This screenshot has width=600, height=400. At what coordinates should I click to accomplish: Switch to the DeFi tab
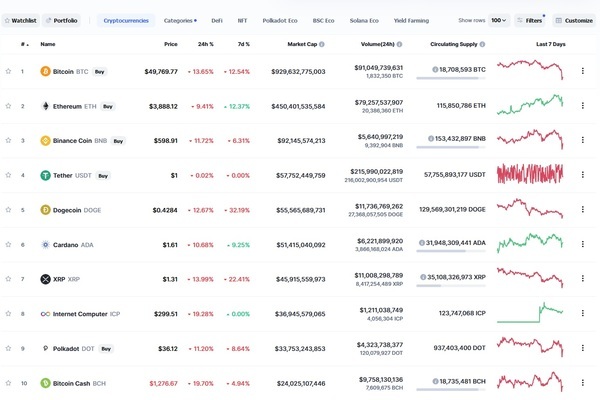217,20
